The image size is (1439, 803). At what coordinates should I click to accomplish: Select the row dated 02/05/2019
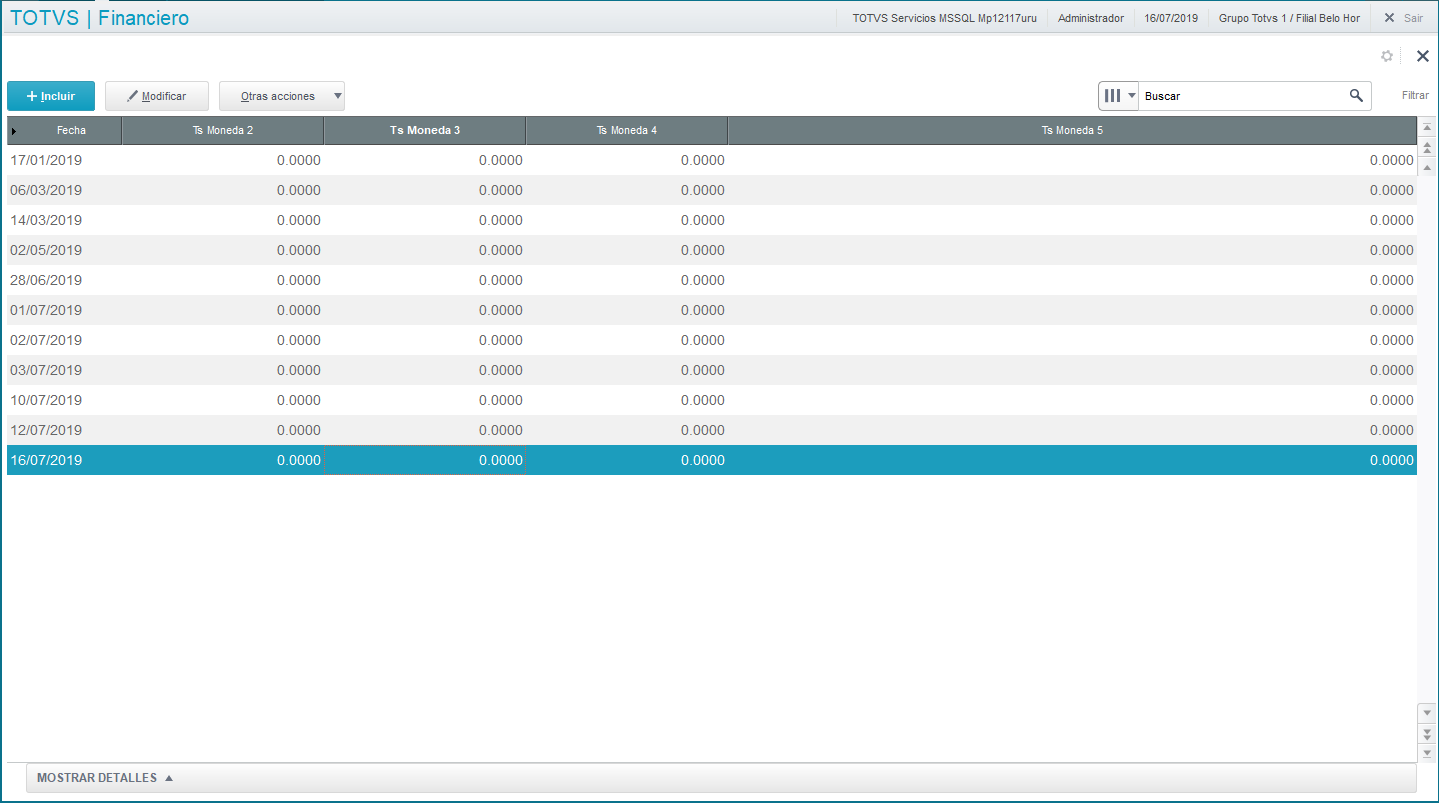[712, 250]
